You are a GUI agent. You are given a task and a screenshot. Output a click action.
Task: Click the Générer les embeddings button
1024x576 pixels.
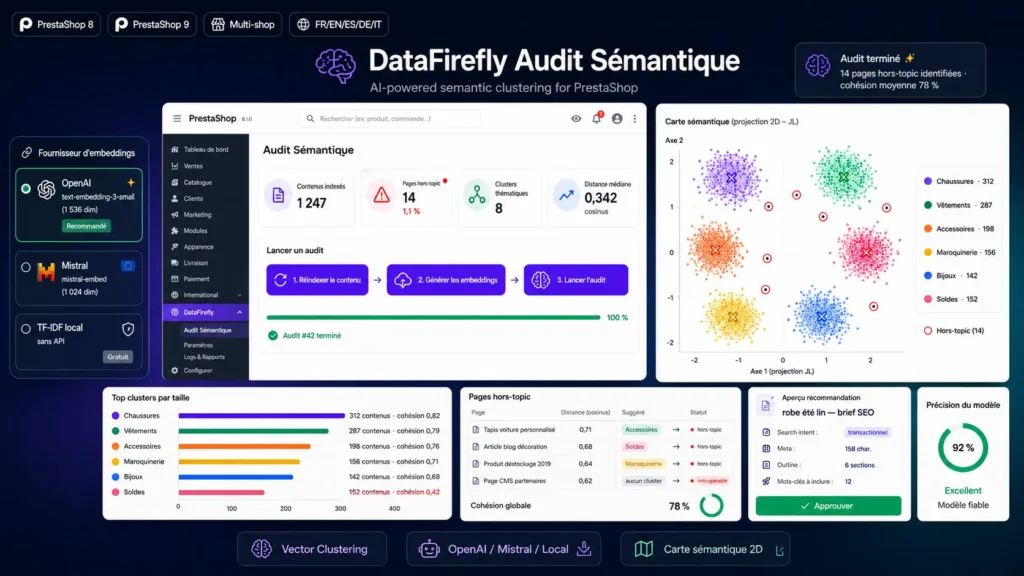click(x=446, y=280)
